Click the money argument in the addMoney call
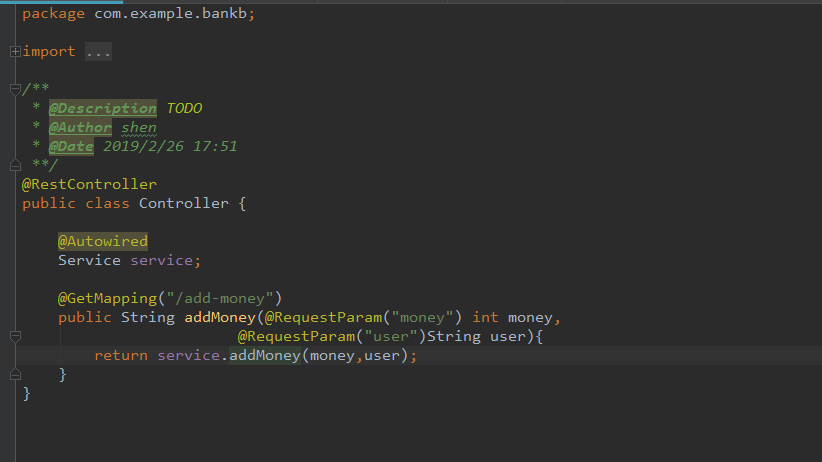This screenshot has width=822, height=462. click(332, 356)
